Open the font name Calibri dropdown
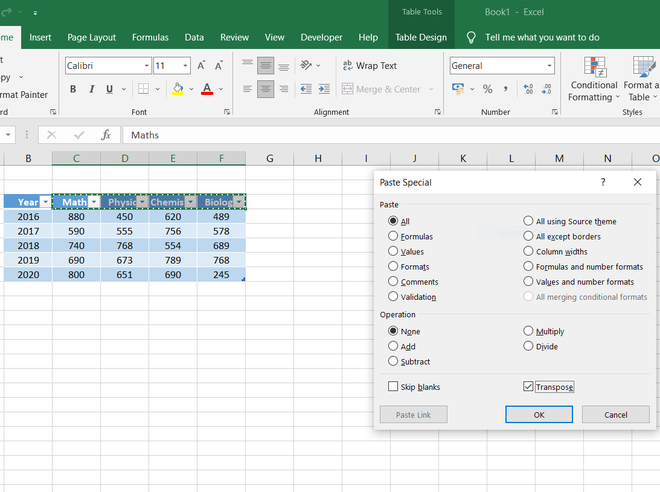 (x=144, y=66)
